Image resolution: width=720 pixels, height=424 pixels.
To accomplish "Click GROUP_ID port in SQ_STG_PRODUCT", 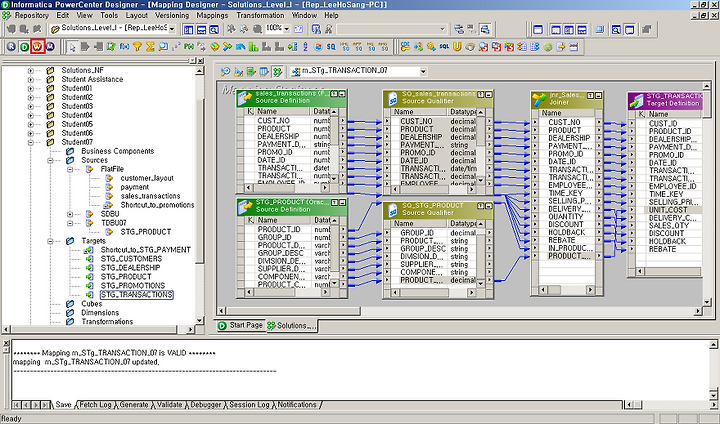I will pos(417,233).
